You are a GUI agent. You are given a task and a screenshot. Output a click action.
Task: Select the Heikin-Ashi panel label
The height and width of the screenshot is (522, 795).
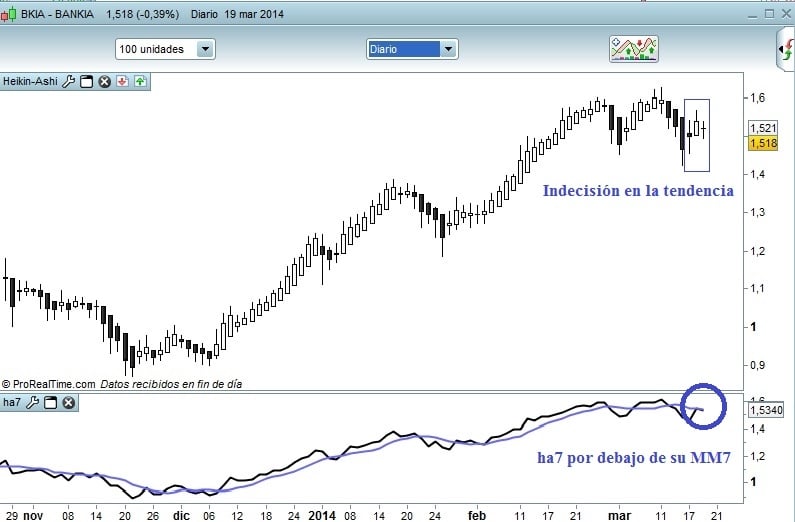click(x=30, y=81)
